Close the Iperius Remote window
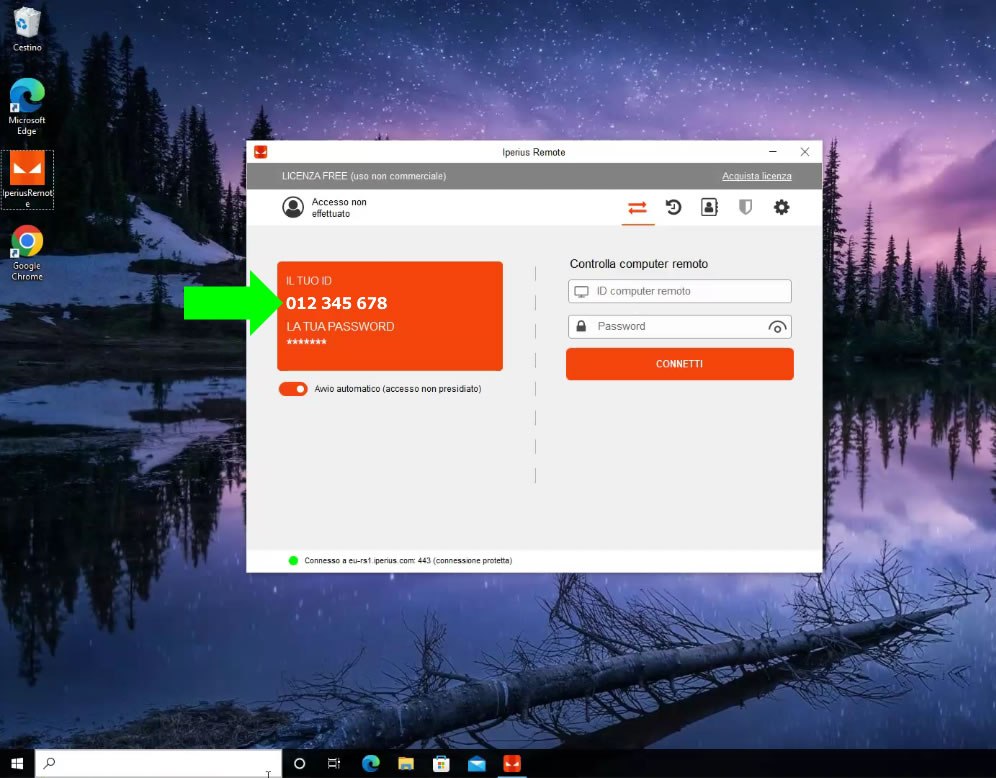The width and height of the screenshot is (996, 778). pyautogui.click(x=805, y=152)
